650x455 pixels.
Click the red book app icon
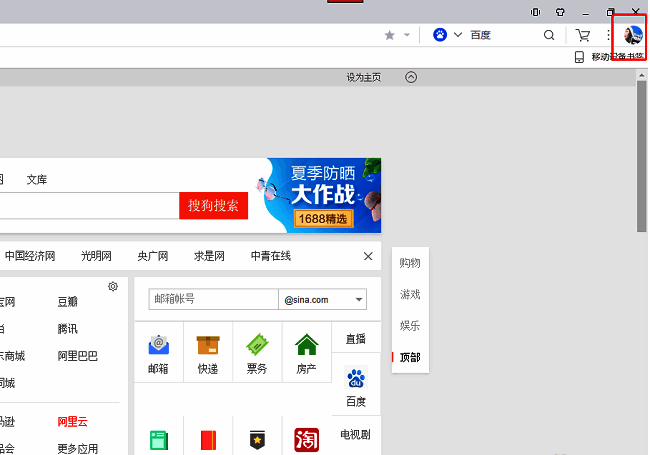208,440
